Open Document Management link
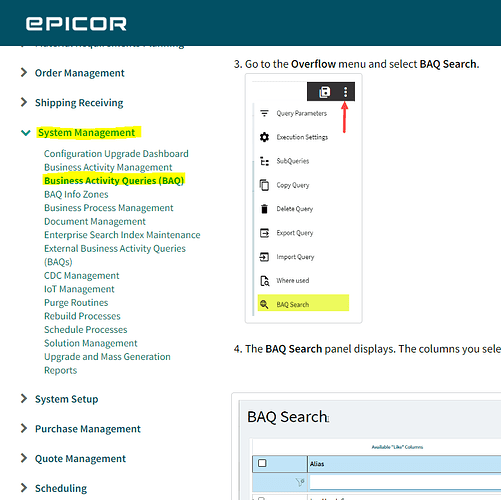The height and width of the screenshot is (500, 501). point(95,222)
